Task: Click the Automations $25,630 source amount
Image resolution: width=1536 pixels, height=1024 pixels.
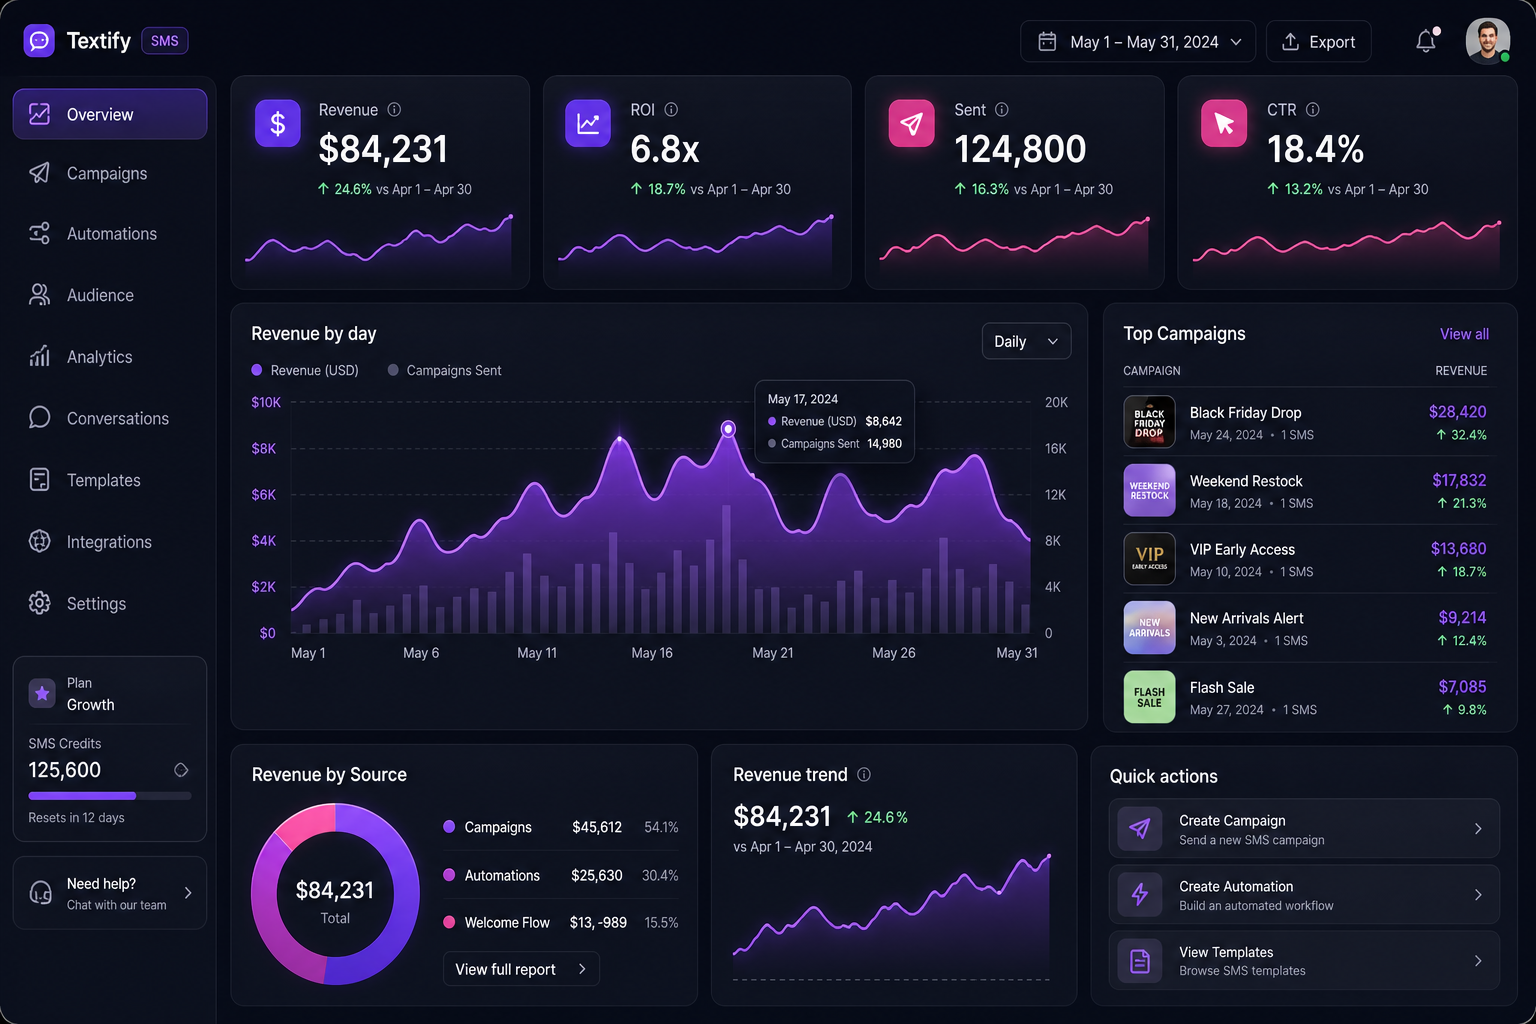Action: [597, 875]
